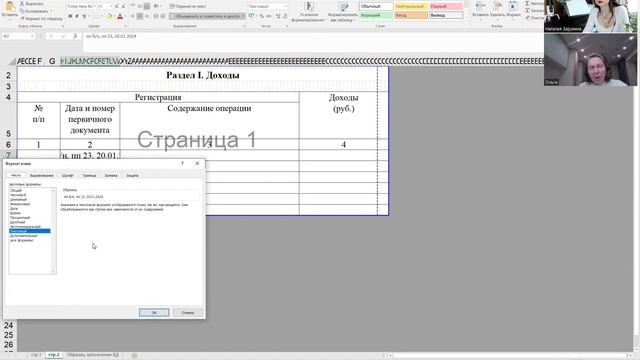
Task: Apply the Обычный cell style
Action: [376, 7]
